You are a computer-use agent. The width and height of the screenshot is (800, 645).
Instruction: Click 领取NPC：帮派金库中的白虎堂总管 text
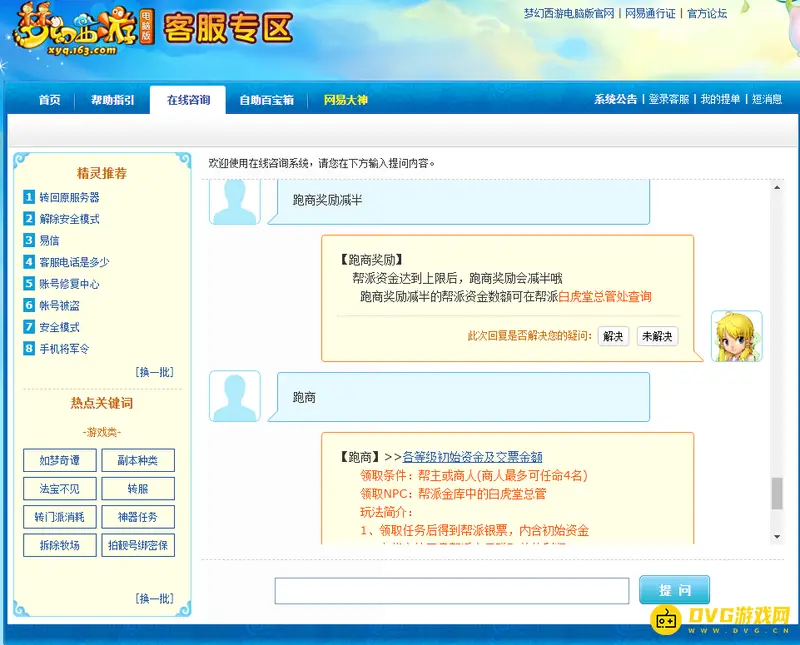[453, 493]
